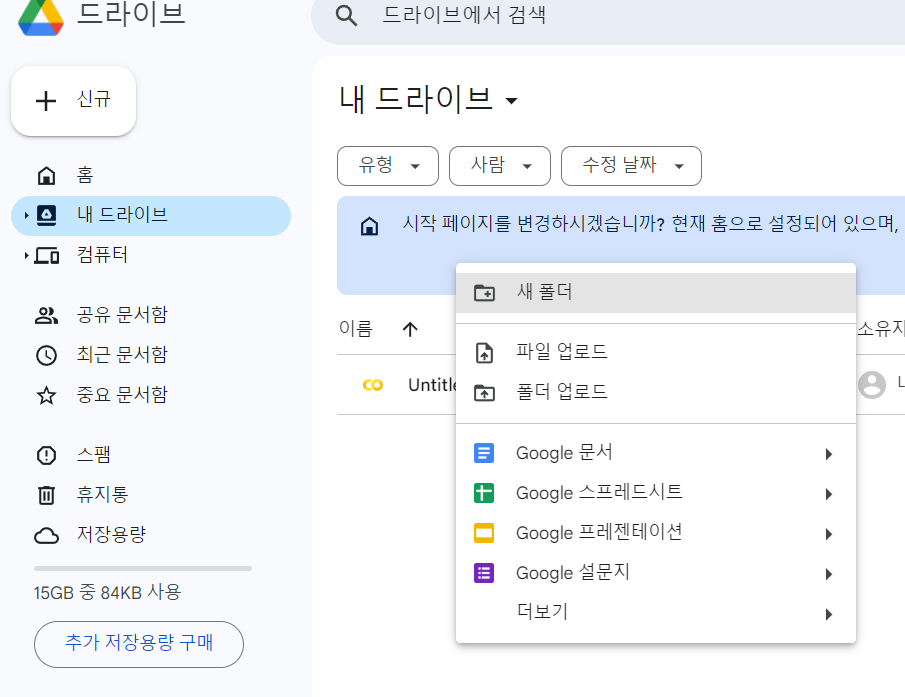Click the 저장용량 cloud icon
Image resolution: width=905 pixels, height=697 pixels.
click(46, 536)
